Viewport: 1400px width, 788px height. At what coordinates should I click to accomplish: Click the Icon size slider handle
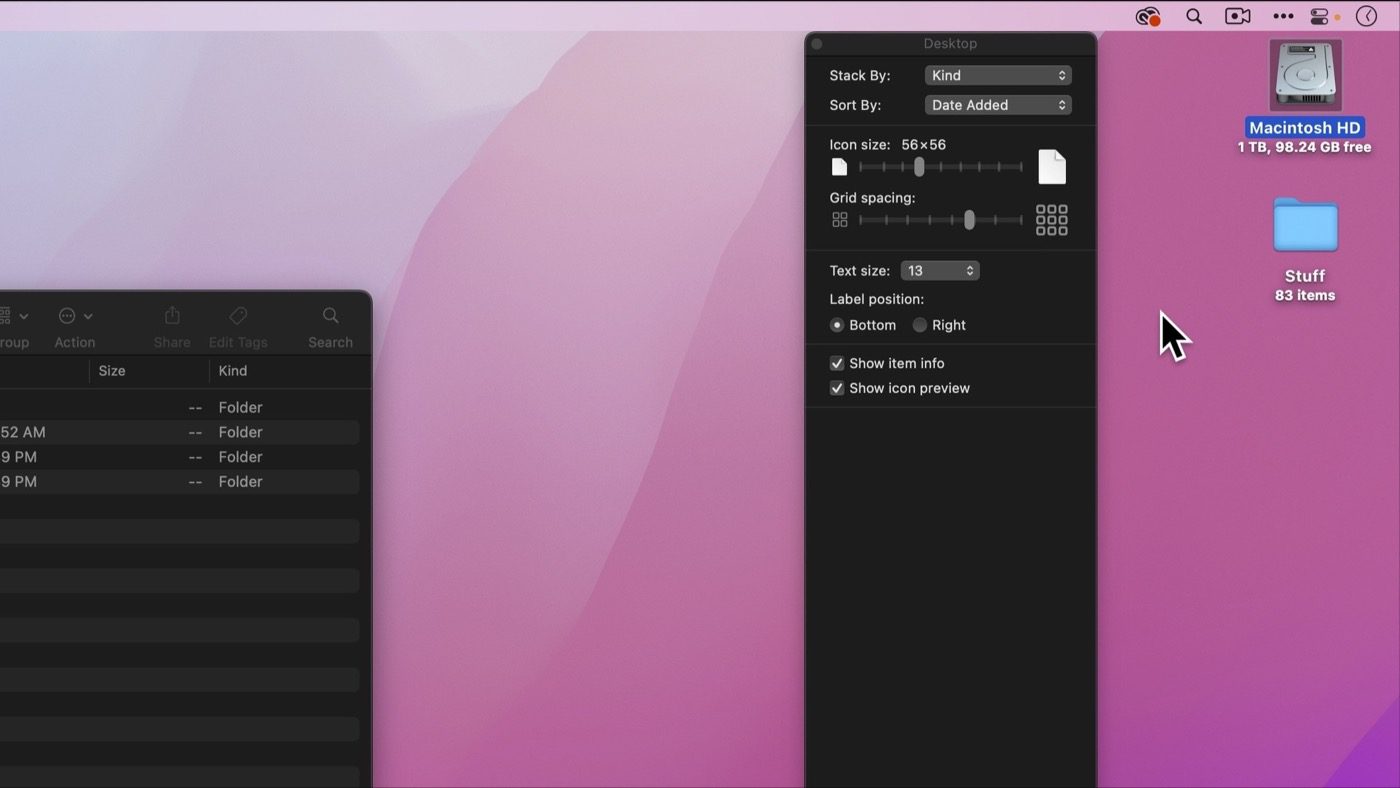point(919,167)
